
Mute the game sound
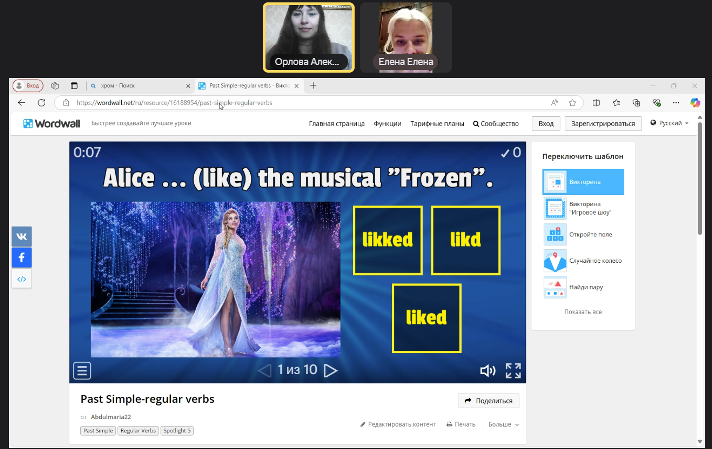[x=488, y=370]
